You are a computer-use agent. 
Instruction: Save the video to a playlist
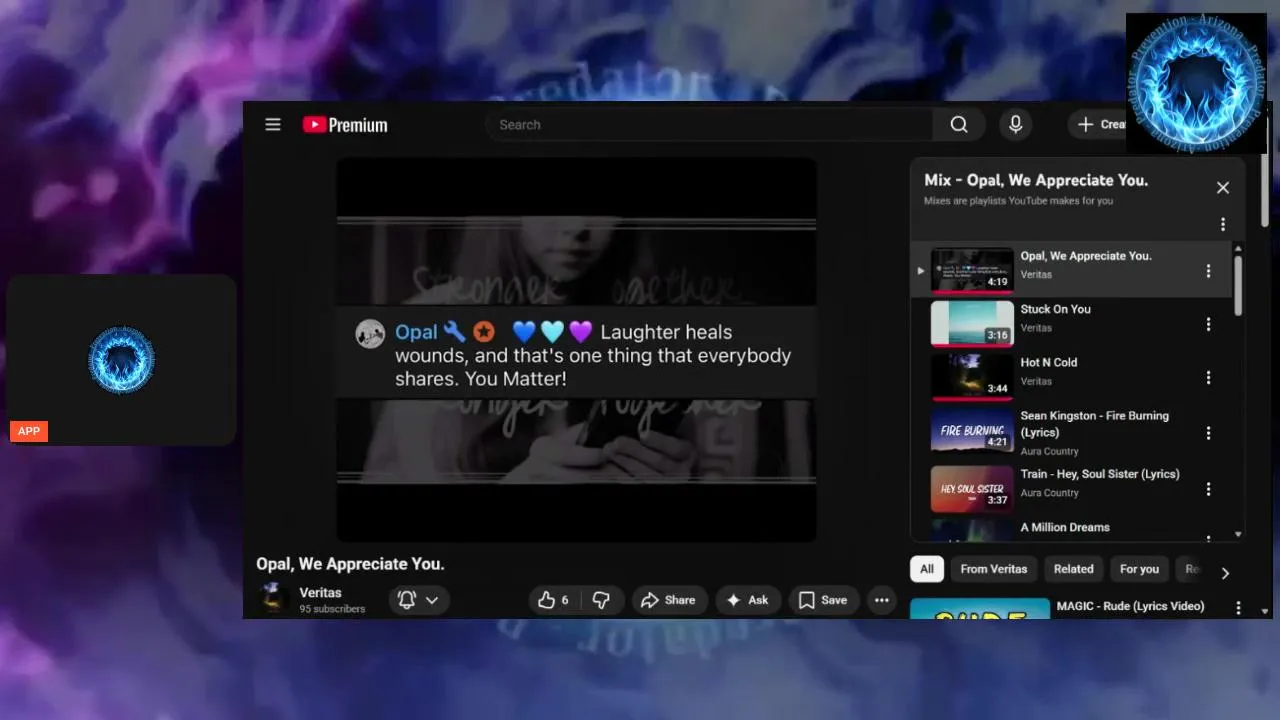(823, 600)
